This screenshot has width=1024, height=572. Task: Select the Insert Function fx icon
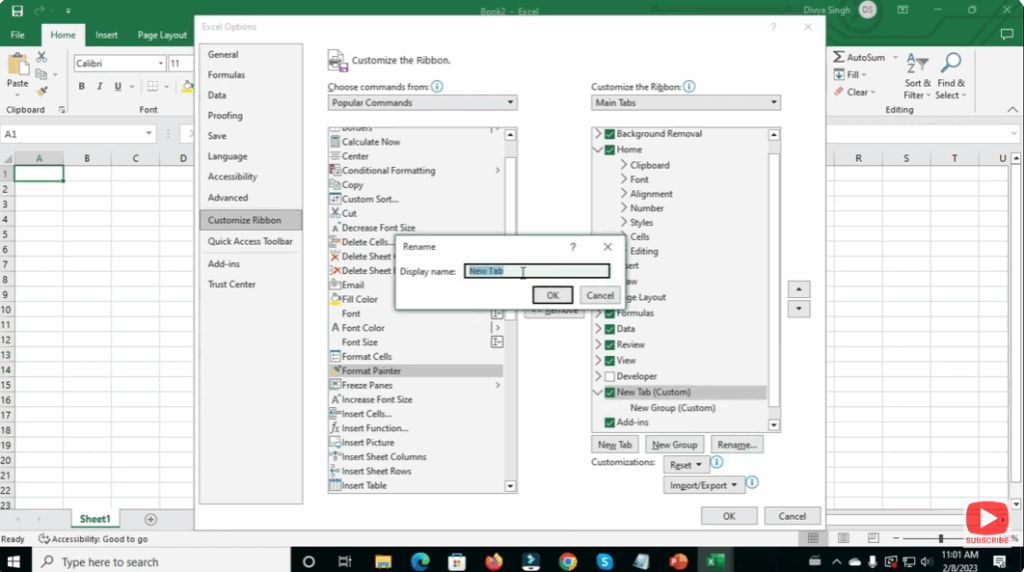pos(335,428)
